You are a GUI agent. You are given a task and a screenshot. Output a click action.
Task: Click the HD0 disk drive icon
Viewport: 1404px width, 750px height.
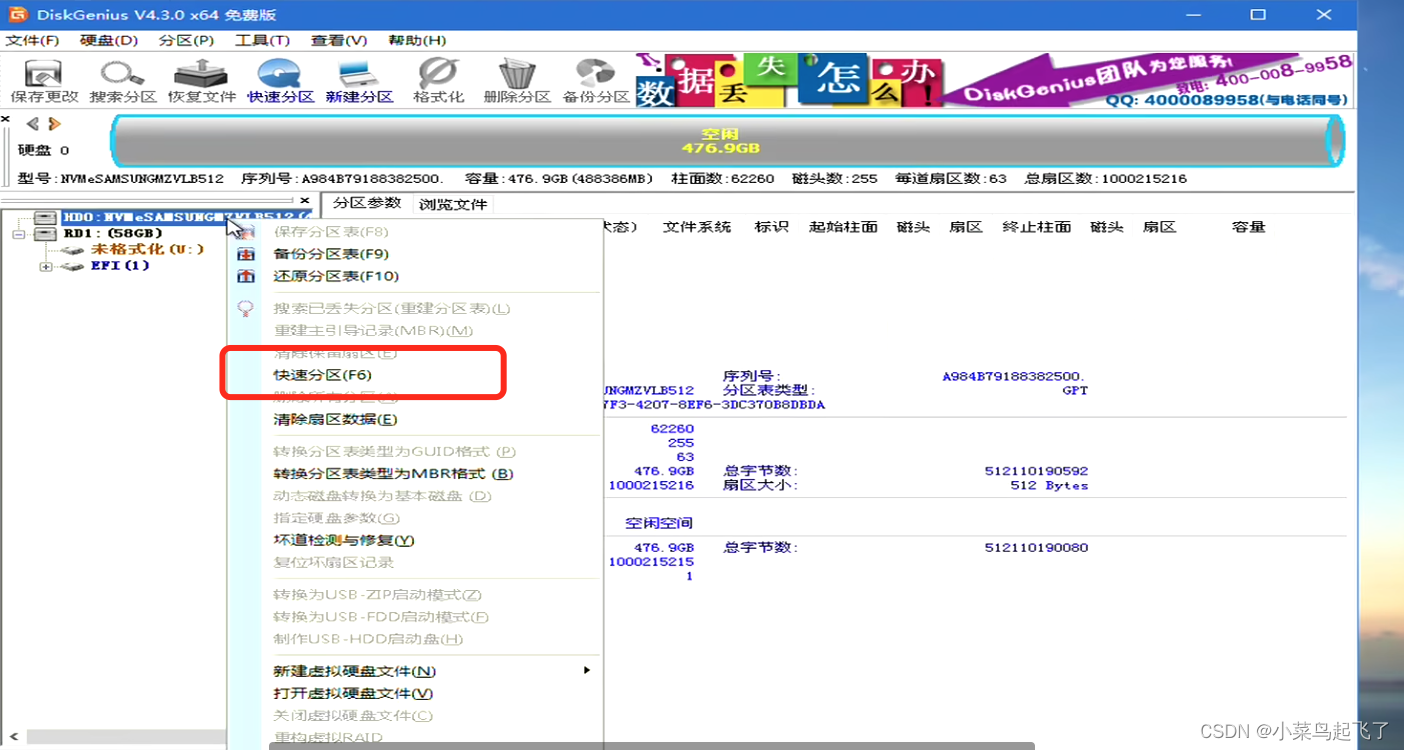(x=46, y=217)
